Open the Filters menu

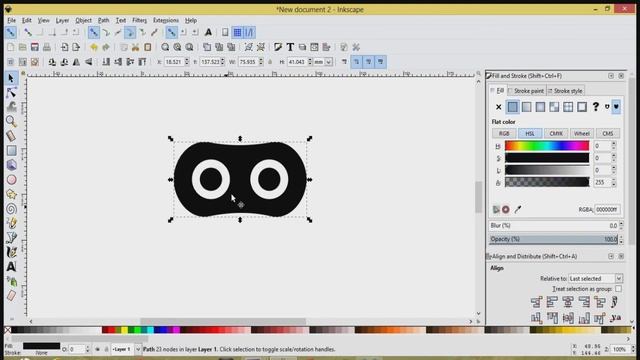[139, 20]
